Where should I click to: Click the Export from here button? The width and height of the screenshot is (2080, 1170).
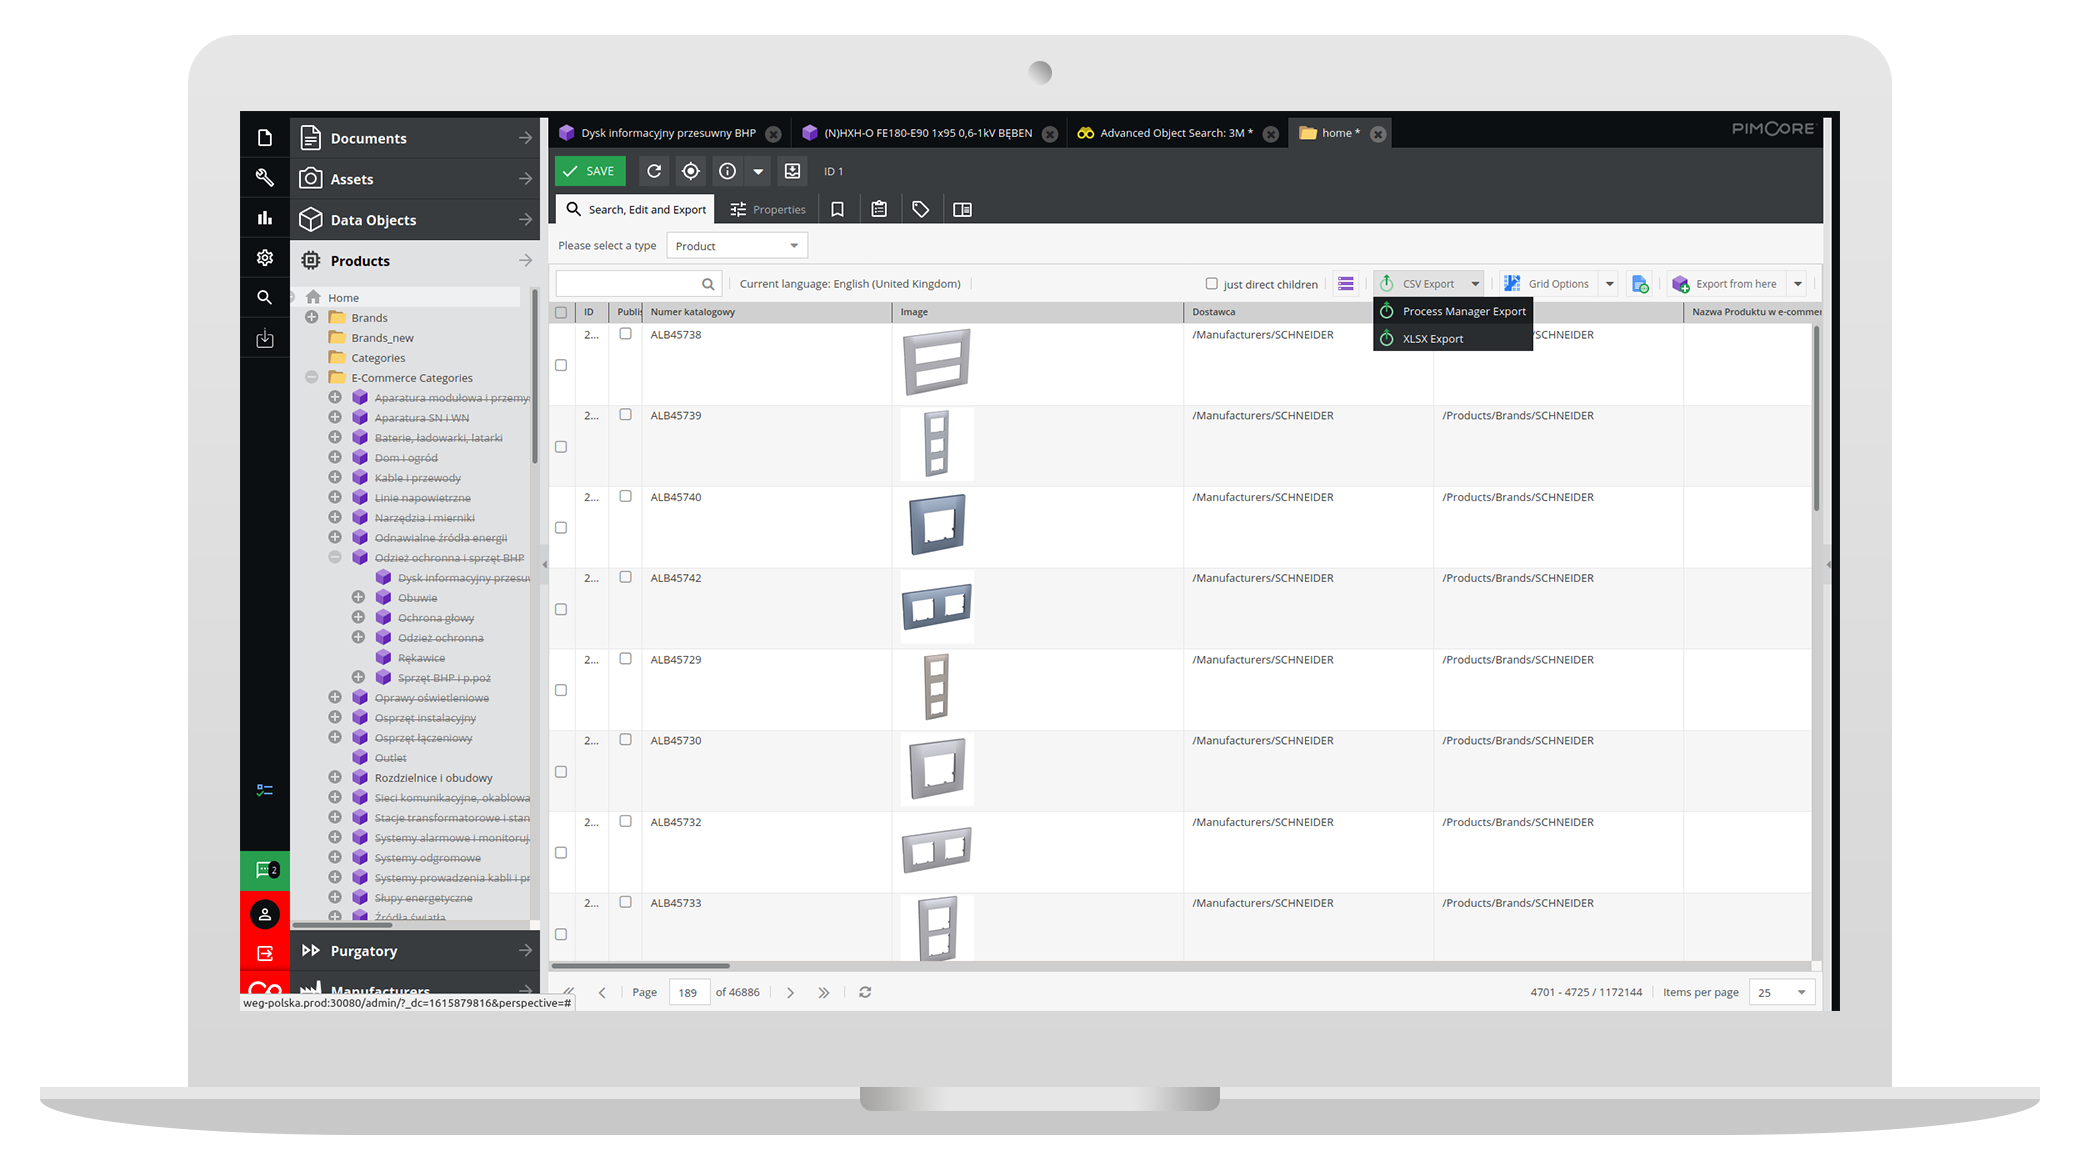coord(1726,284)
